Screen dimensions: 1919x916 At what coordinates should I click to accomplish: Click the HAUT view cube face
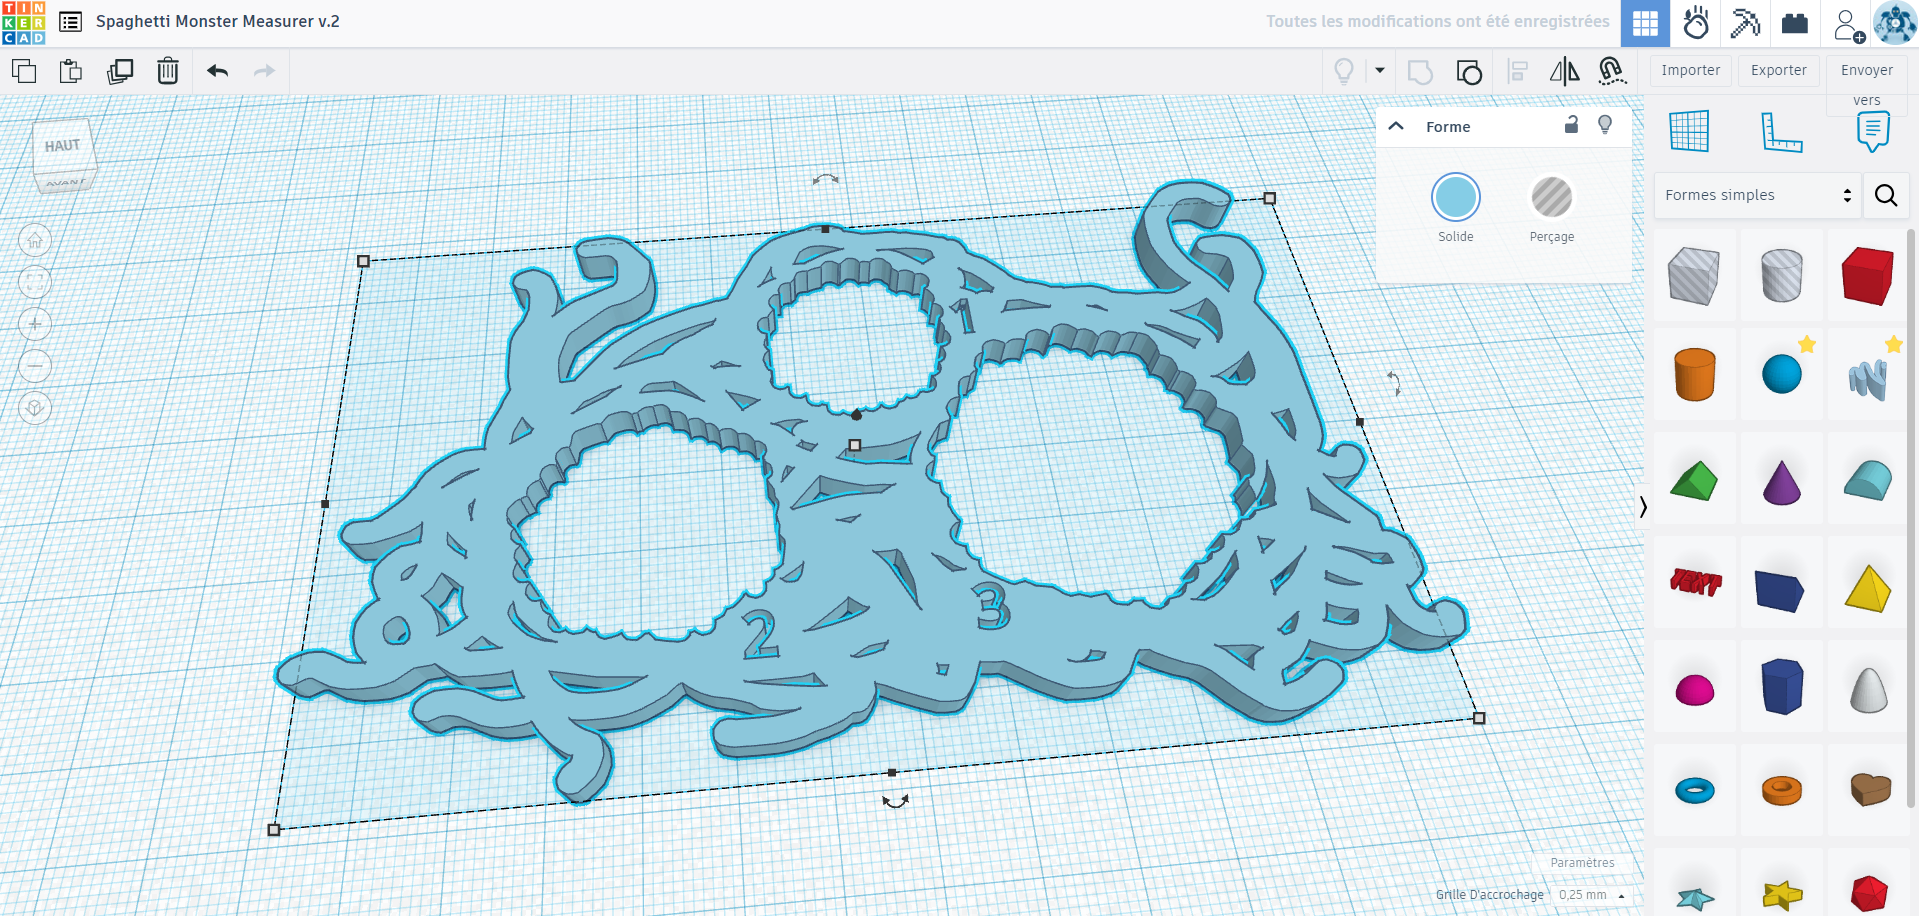pos(62,146)
